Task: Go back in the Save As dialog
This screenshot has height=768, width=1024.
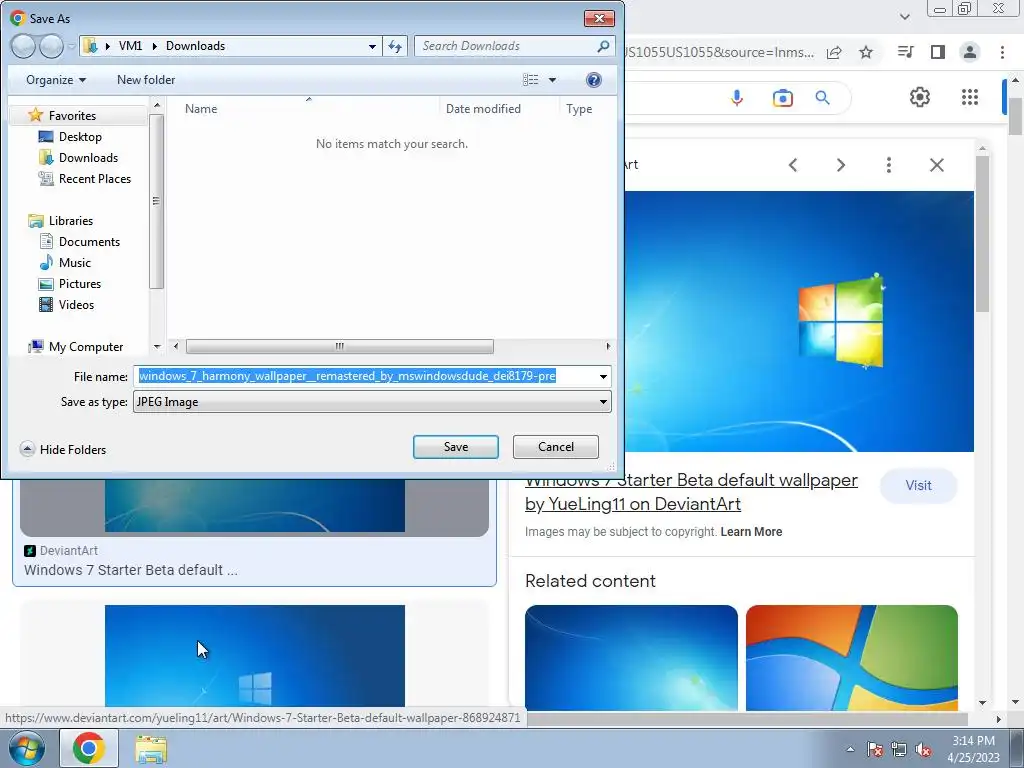Action: tap(24, 46)
